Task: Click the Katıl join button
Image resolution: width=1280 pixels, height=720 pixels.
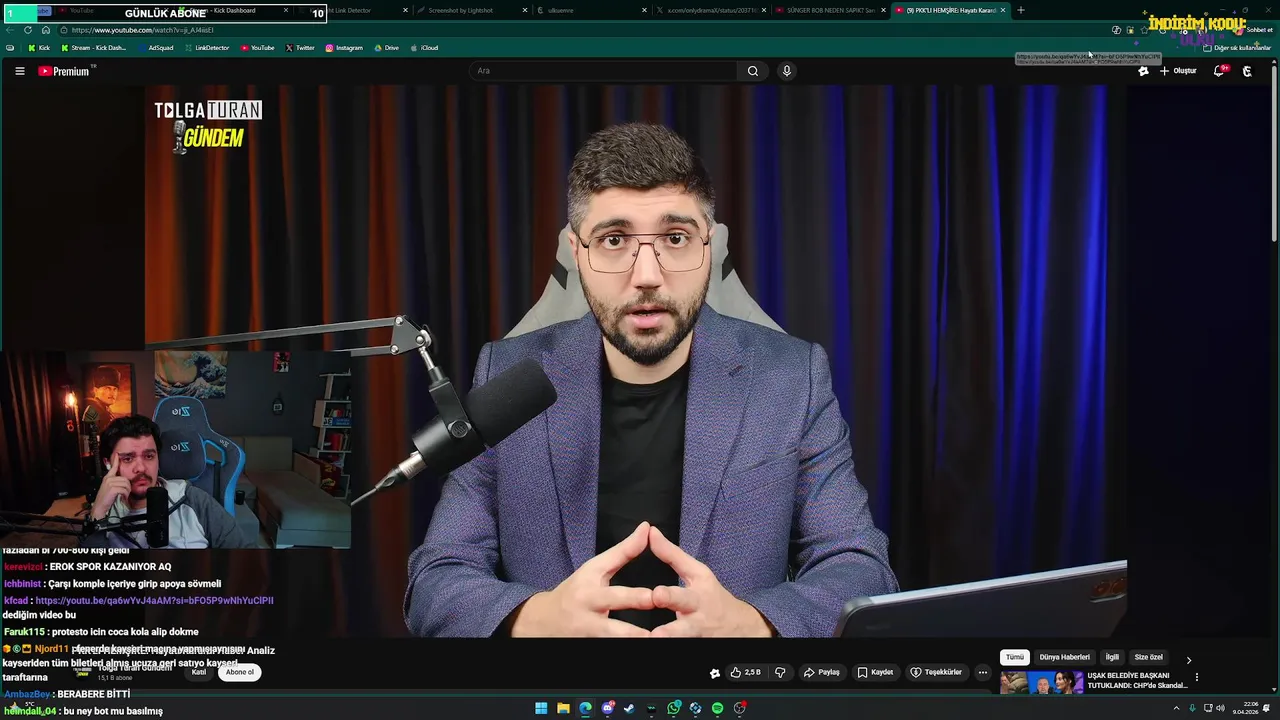Action: pos(199,672)
